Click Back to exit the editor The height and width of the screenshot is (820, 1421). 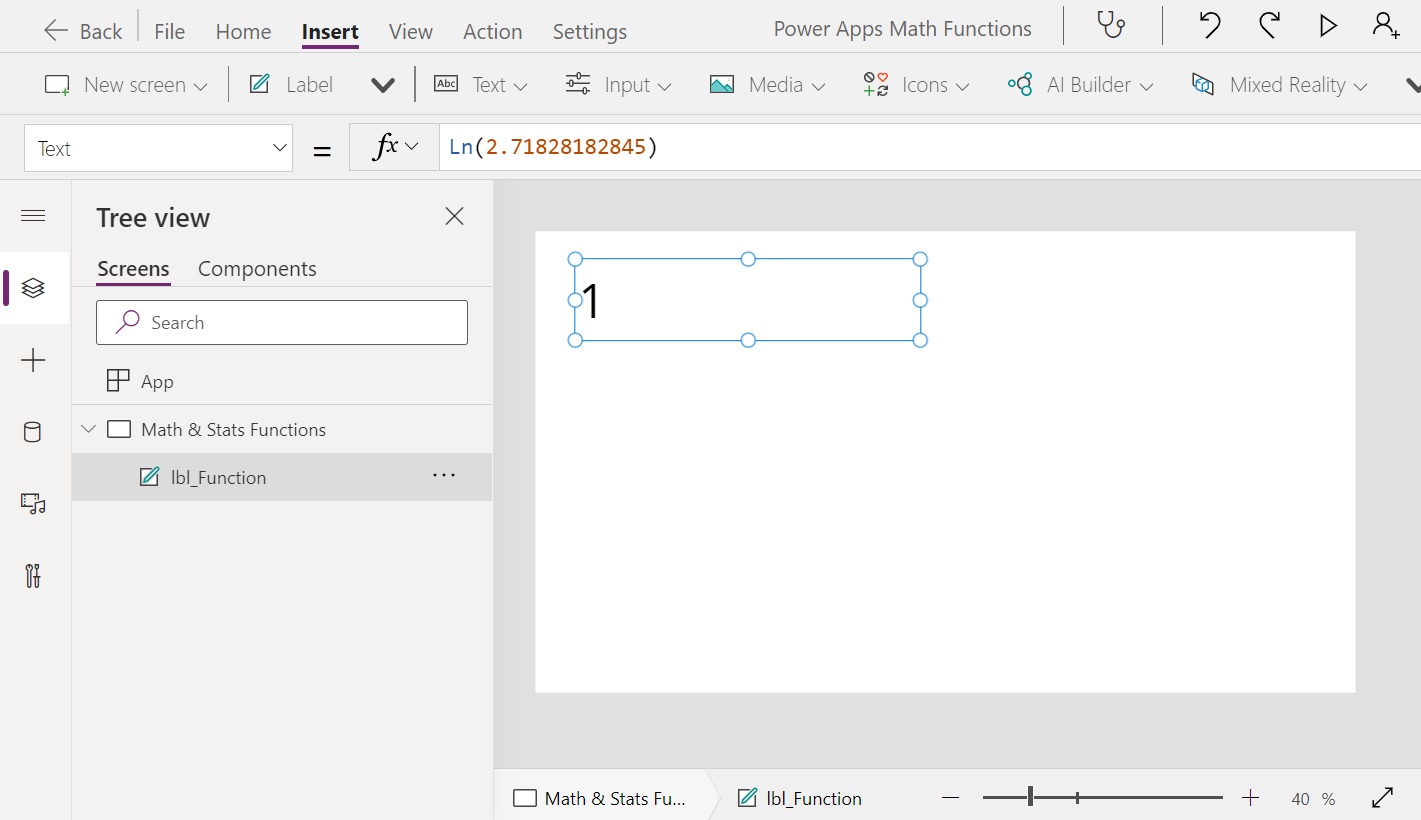82,29
